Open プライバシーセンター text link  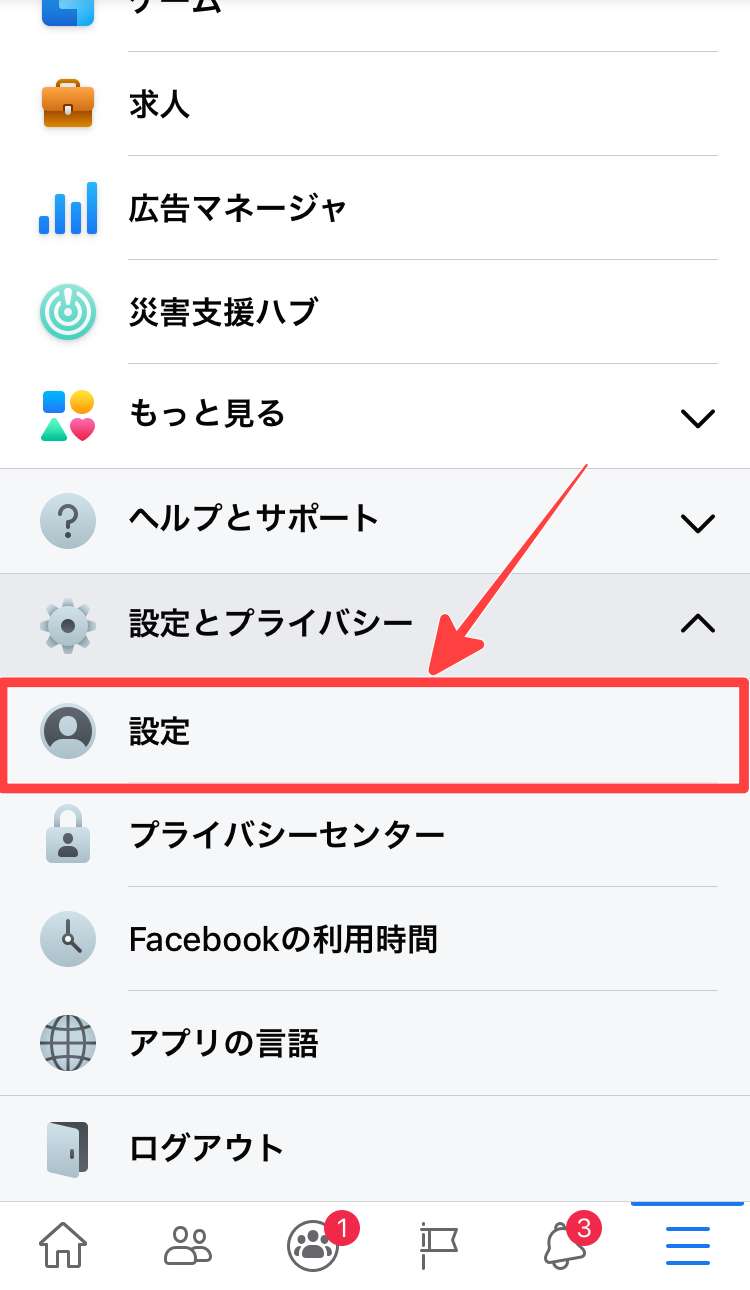click(x=287, y=835)
